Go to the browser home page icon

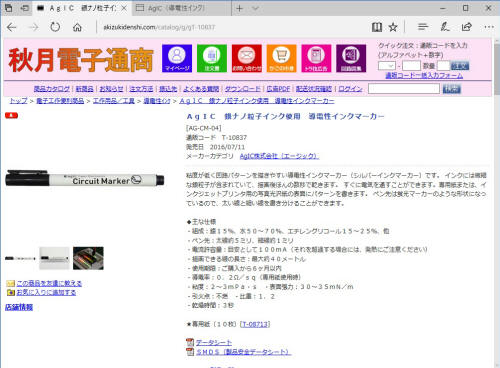click(77, 27)
